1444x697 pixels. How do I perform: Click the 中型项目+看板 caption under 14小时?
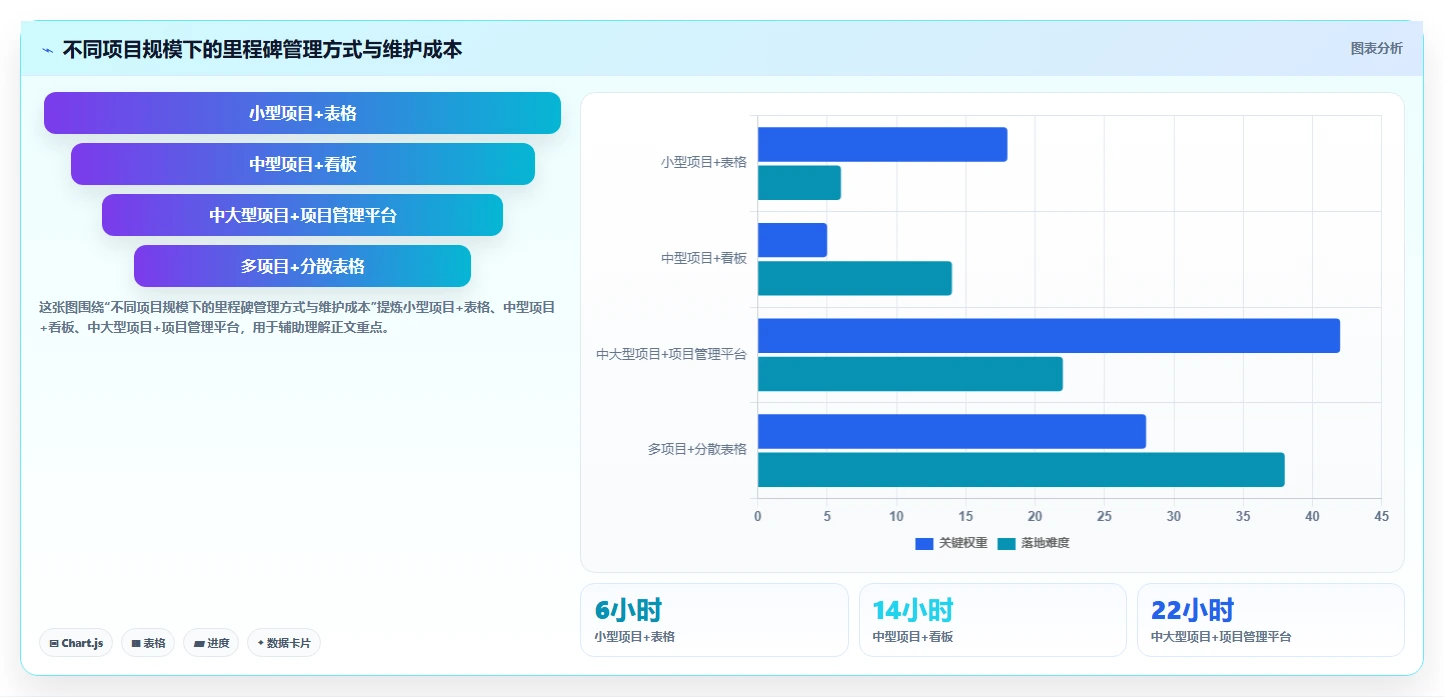coord(913,636)
